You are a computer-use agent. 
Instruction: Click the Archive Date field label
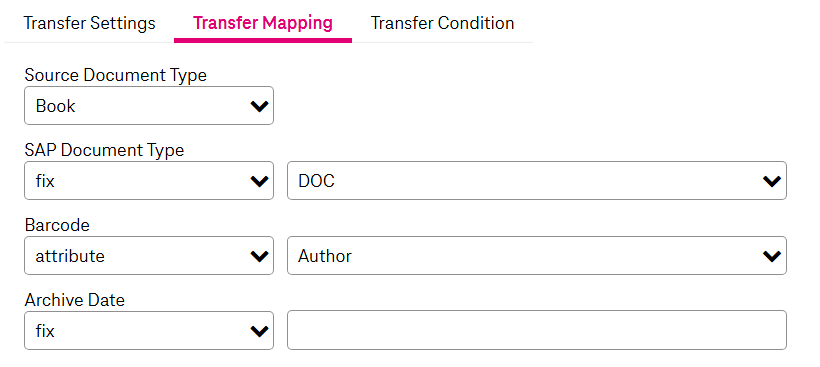[74, 300]
